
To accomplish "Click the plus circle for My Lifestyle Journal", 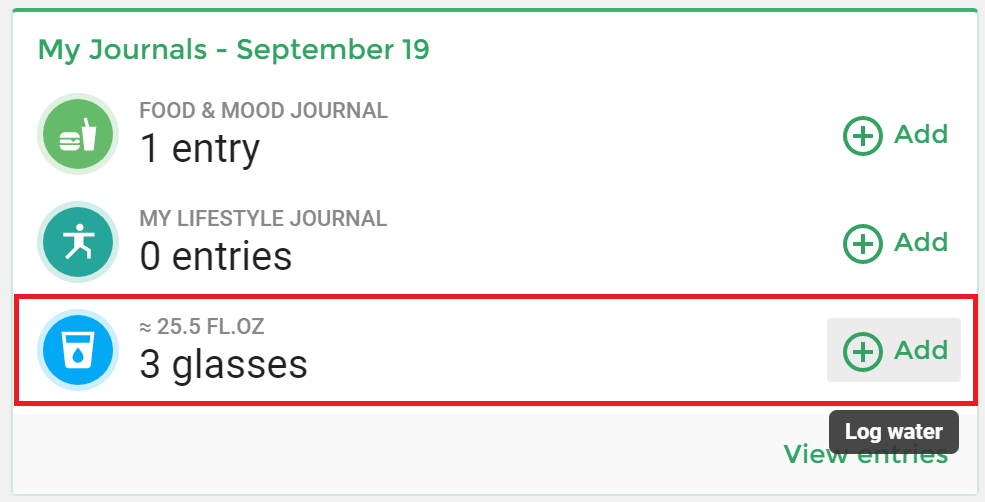I will tap(863, 243).
